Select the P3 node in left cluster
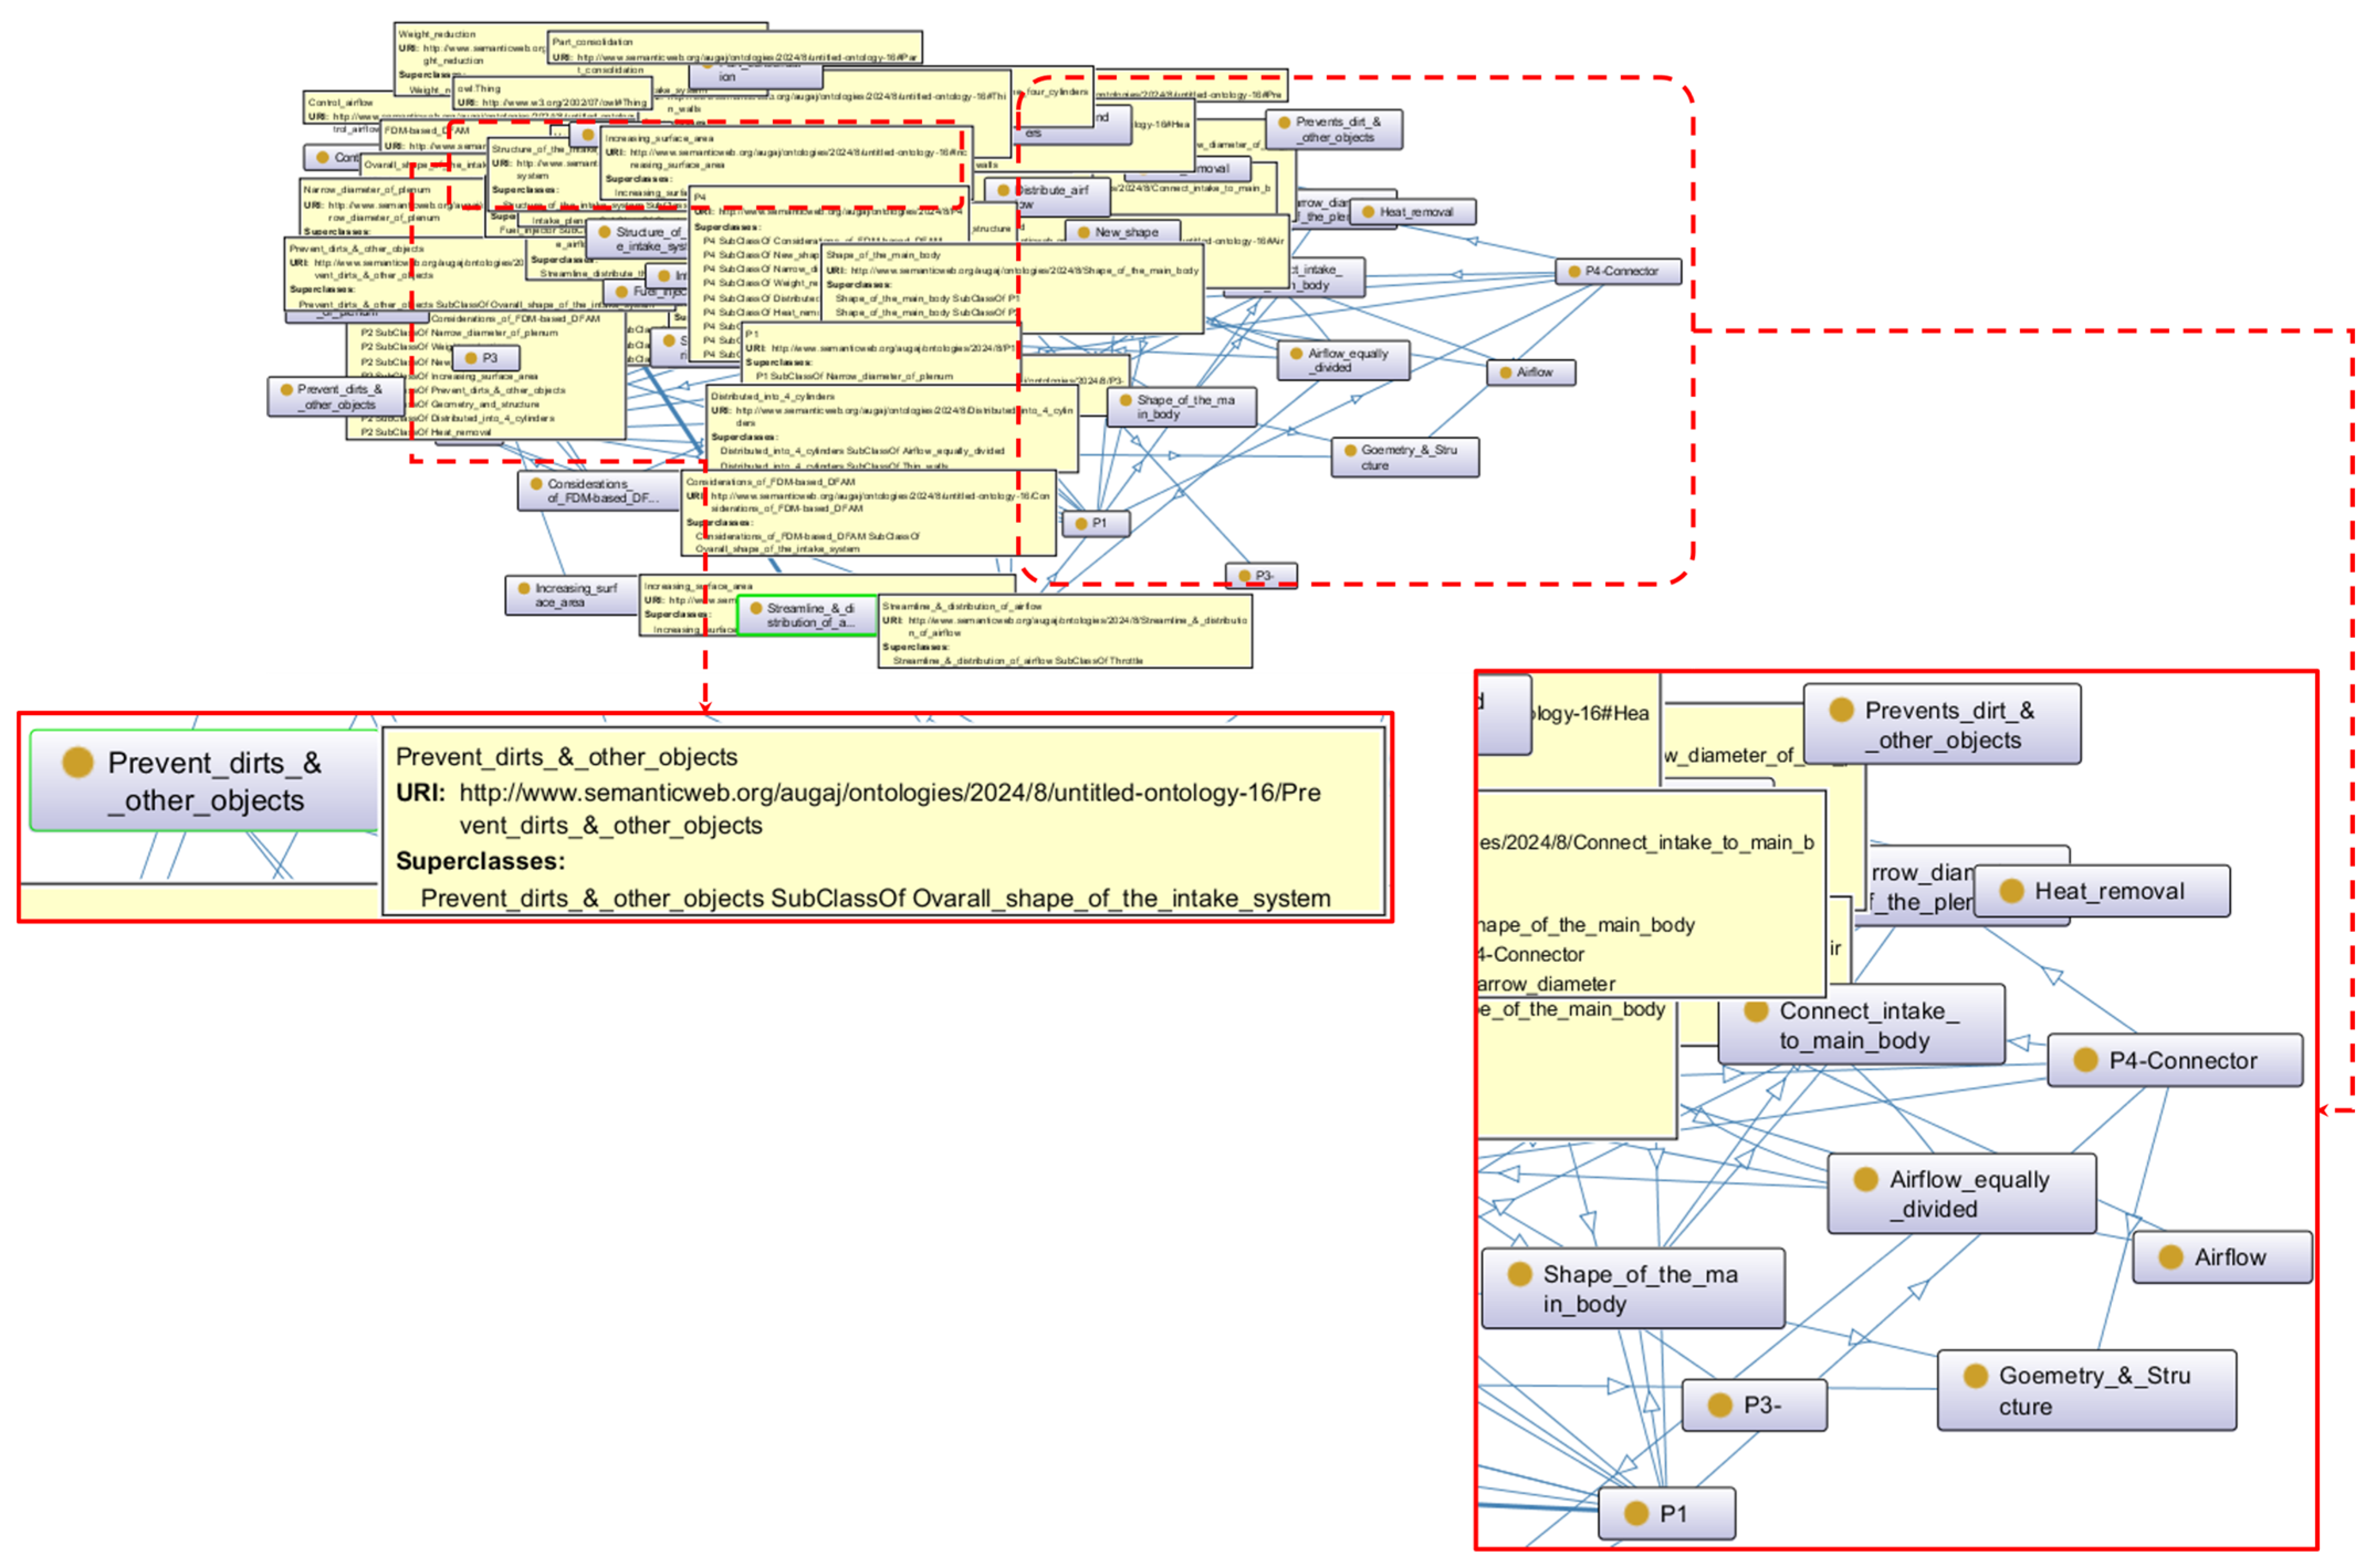This screenshot has height=1568, width=2376. (x=487, y=358)
